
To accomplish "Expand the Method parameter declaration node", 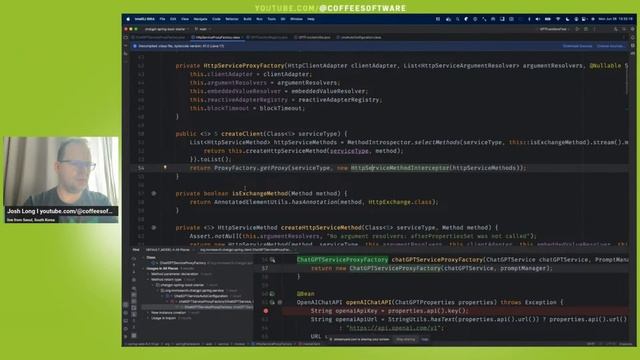I will pos(148,274).
